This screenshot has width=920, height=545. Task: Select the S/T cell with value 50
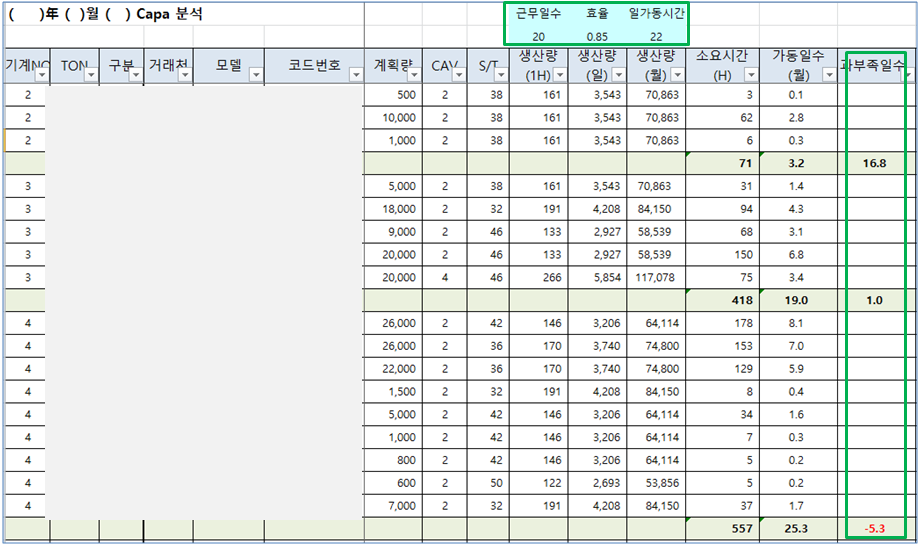point(488,483)
